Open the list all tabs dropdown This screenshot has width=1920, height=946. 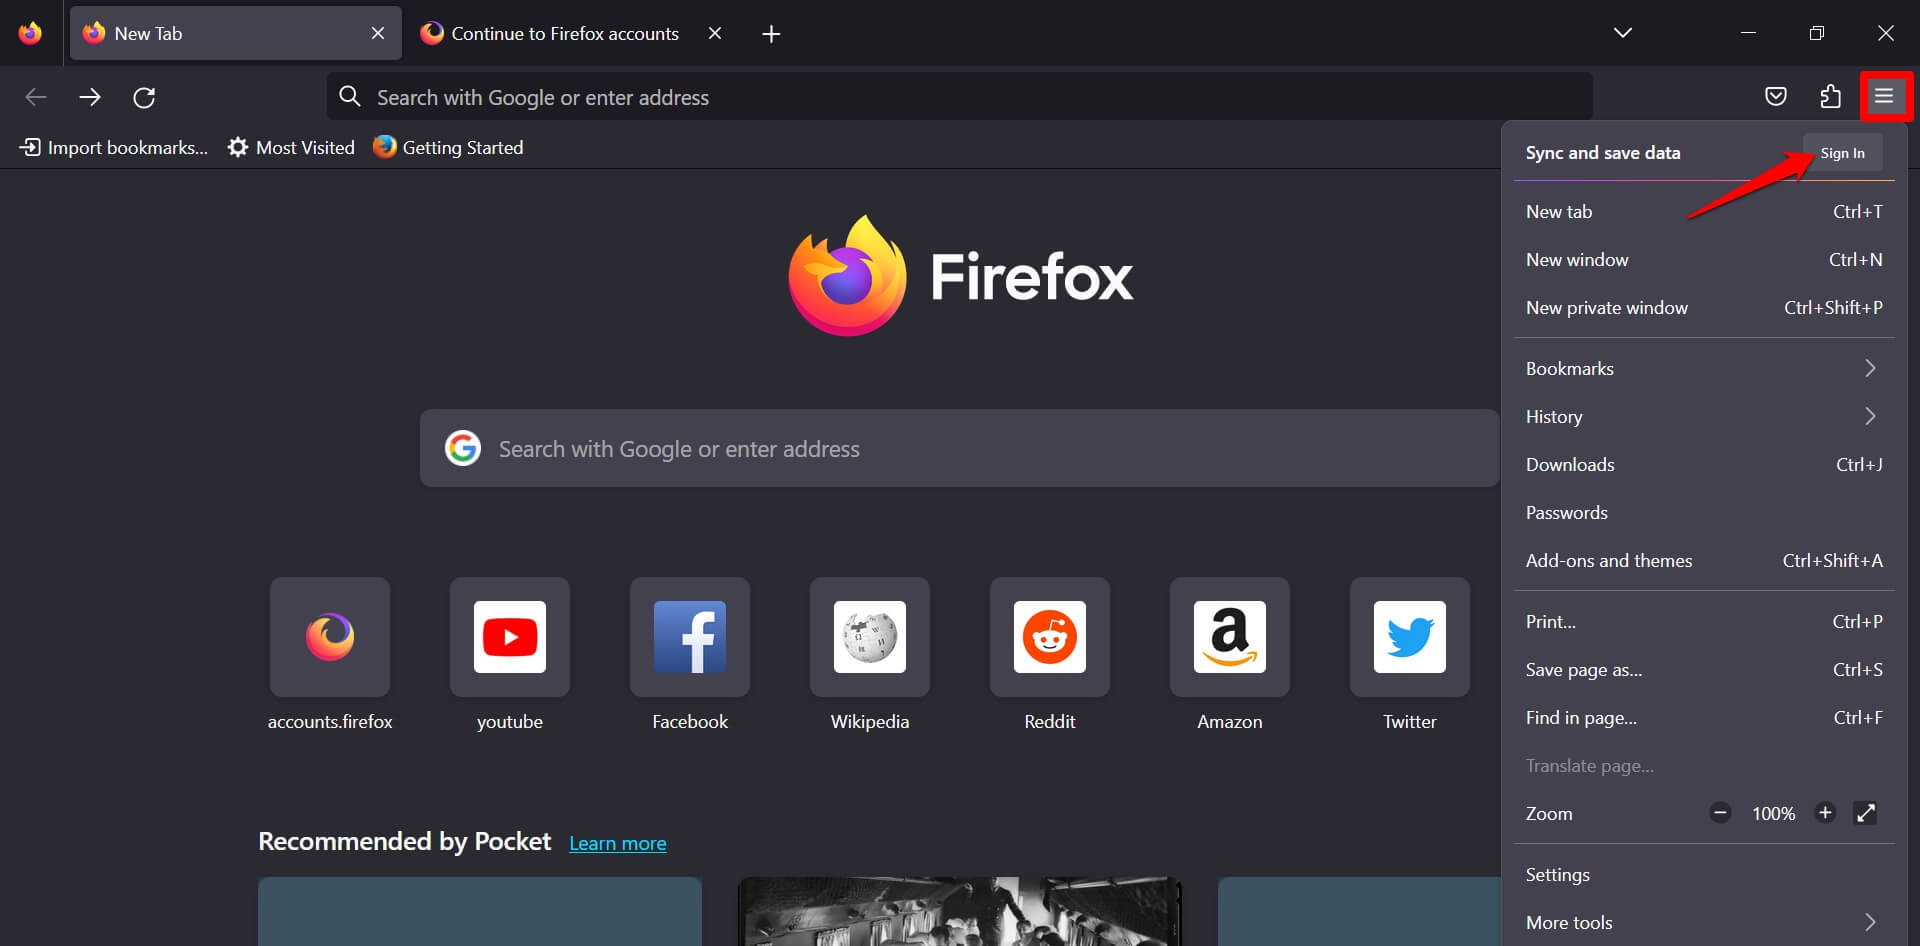[x=1623, y=33]
